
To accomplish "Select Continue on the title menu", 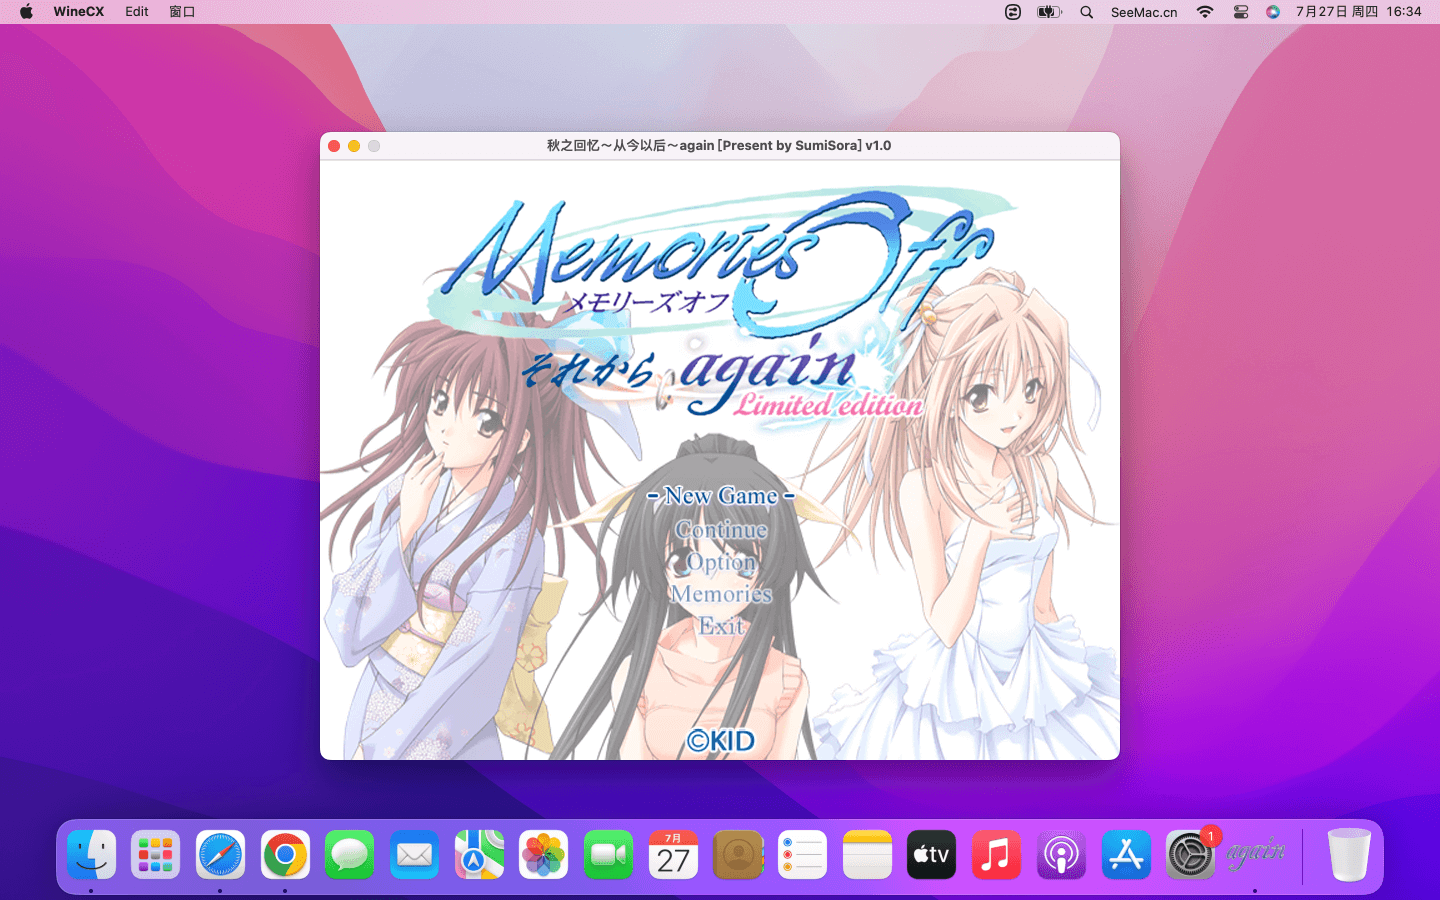I will 721,530.
